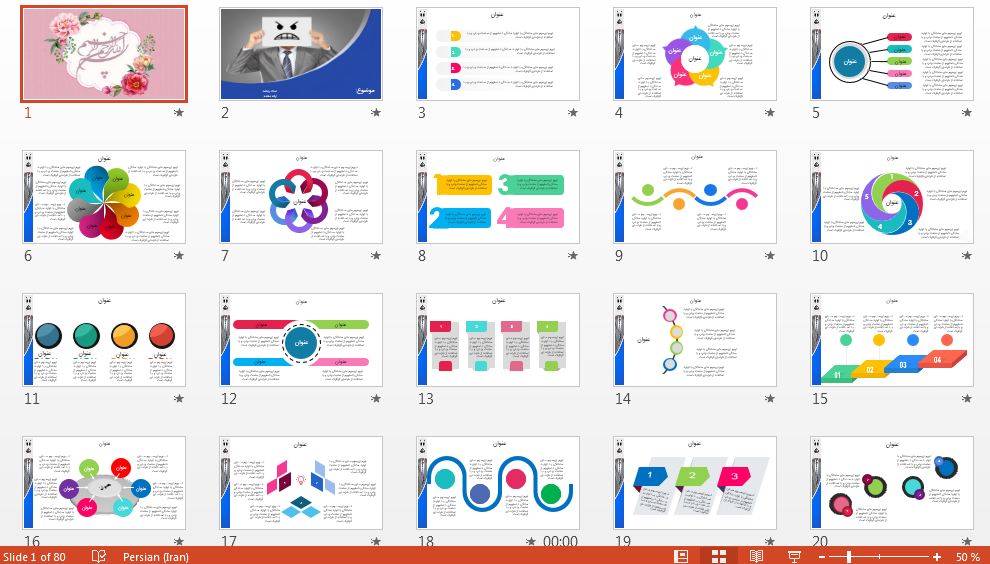Click the animation star under slide 1
This screenshot has width=990, height=564.
click(x=179, y=113)
